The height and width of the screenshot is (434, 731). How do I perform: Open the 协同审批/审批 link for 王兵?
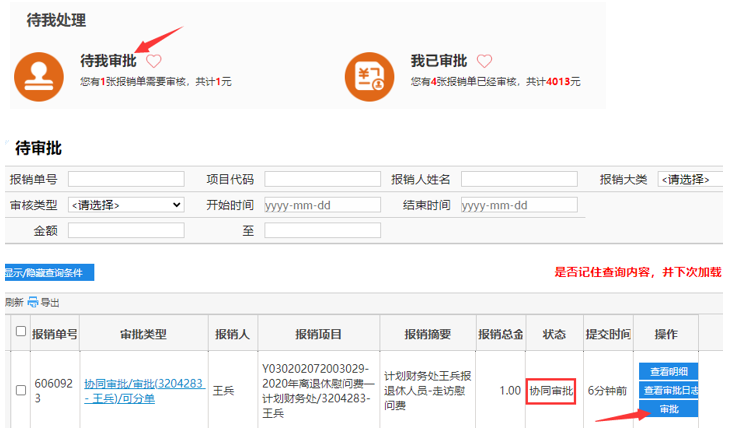pyautogui.click(x=144, y=390)
